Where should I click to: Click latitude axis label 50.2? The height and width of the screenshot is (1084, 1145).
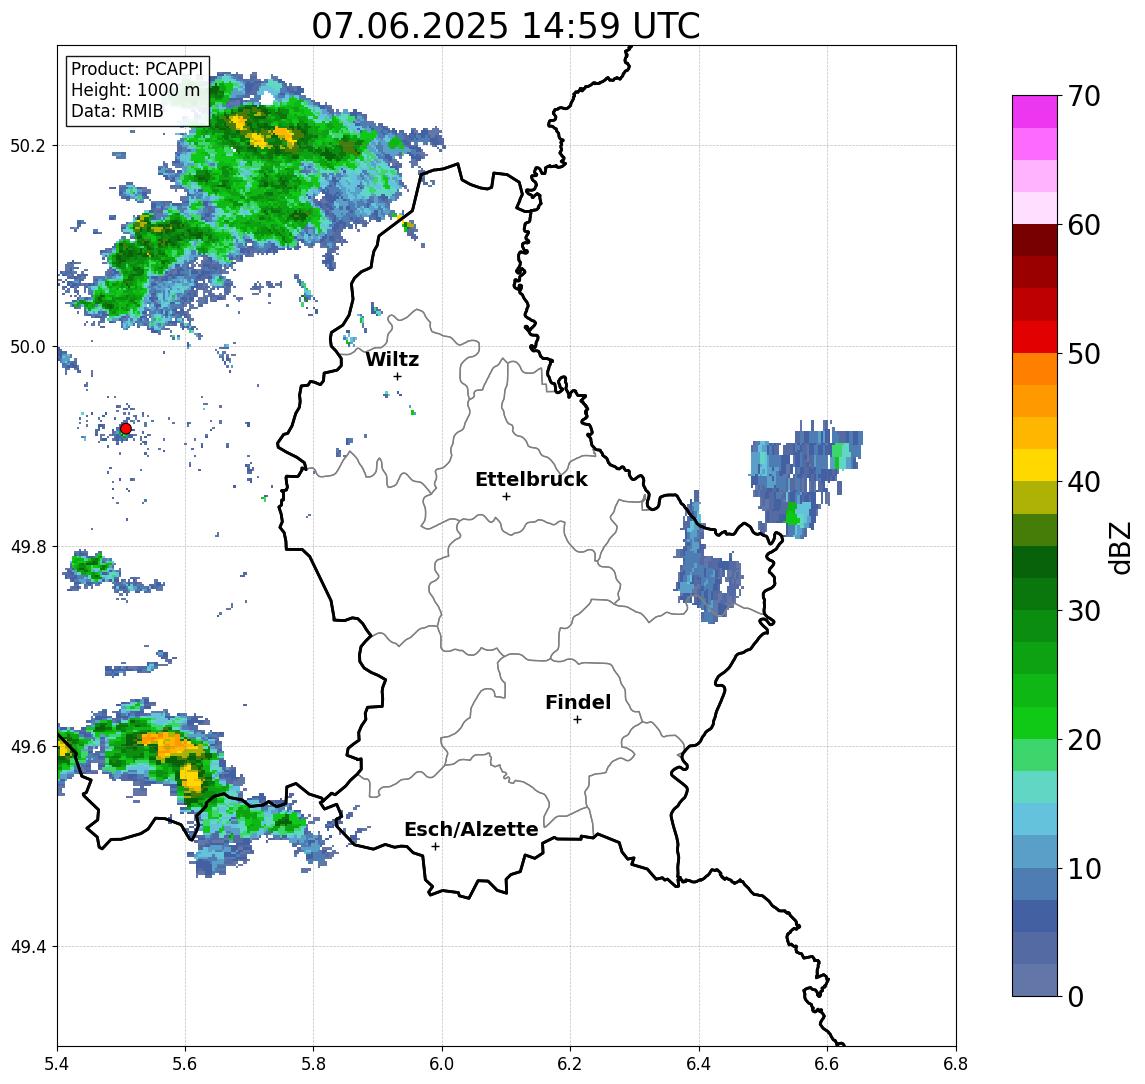tap(28, 145)
